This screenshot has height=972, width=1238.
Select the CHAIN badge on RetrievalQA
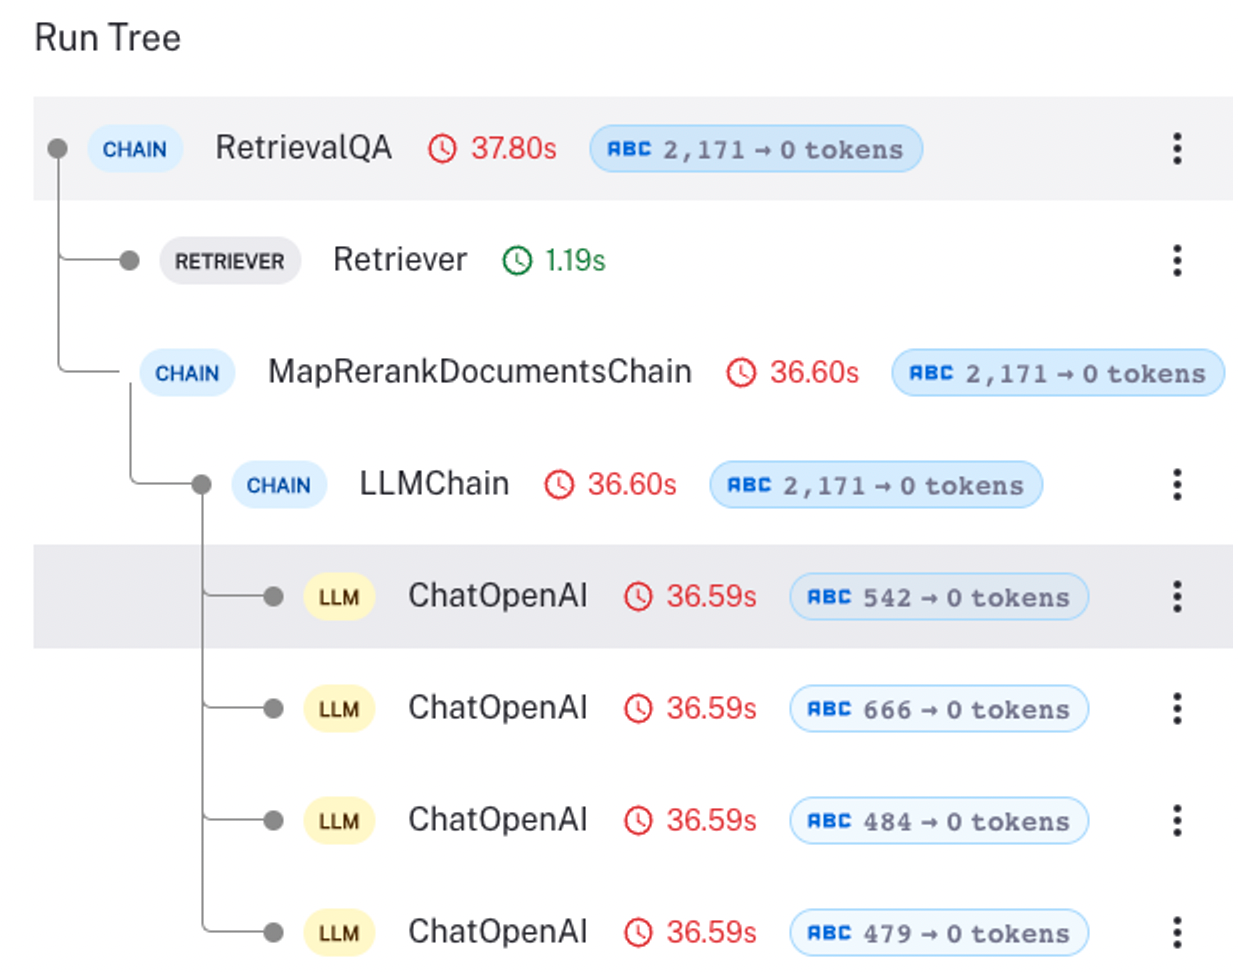pyautogui.click(x=135, y=148)
